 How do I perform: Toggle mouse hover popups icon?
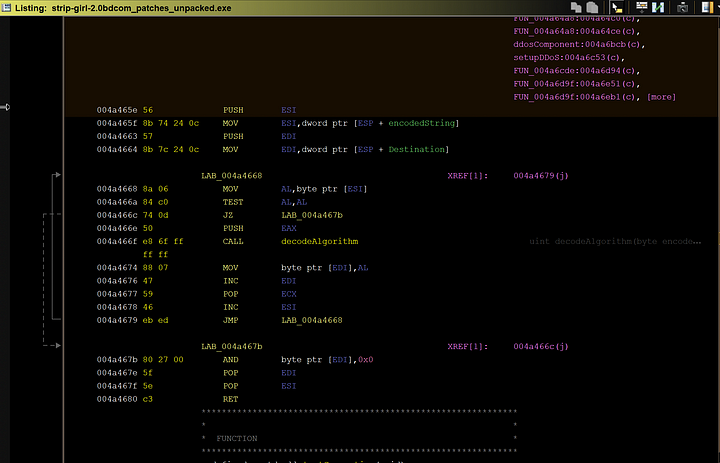617,7
